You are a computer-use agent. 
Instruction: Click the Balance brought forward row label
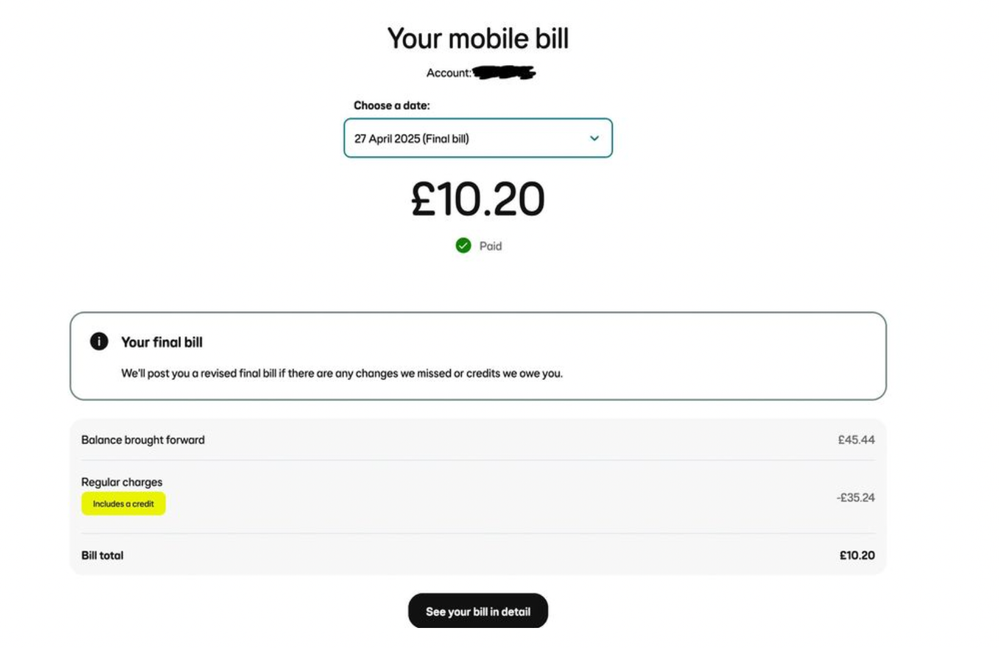[x=143, y=440]
